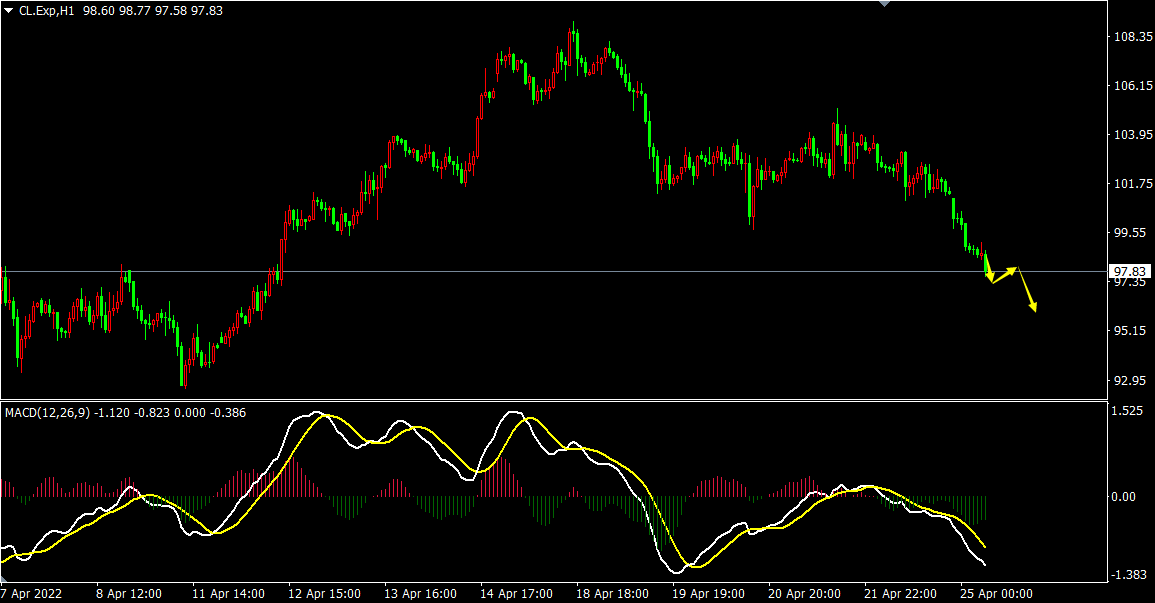Click the 103.95 price scale value
Image resolution: width=1155 pixels, height=603 pixels.
1134,135
